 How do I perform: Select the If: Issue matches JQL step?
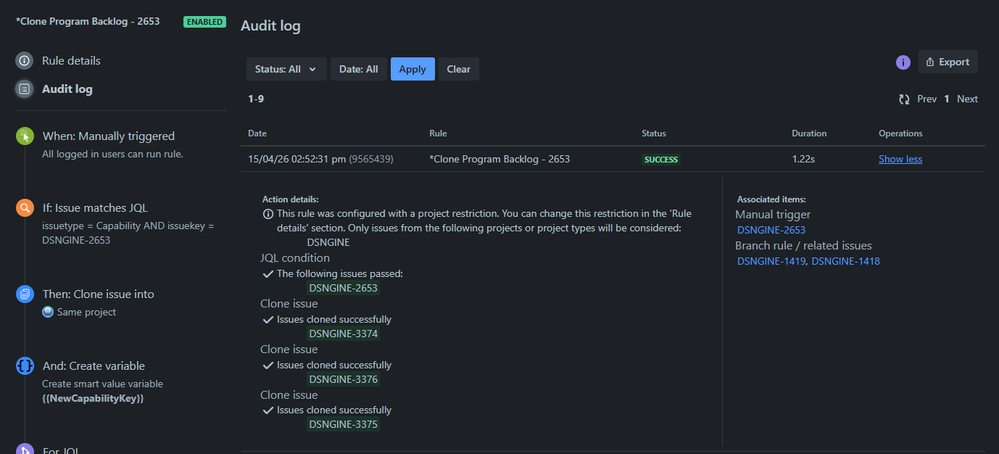tap(95, 208)
